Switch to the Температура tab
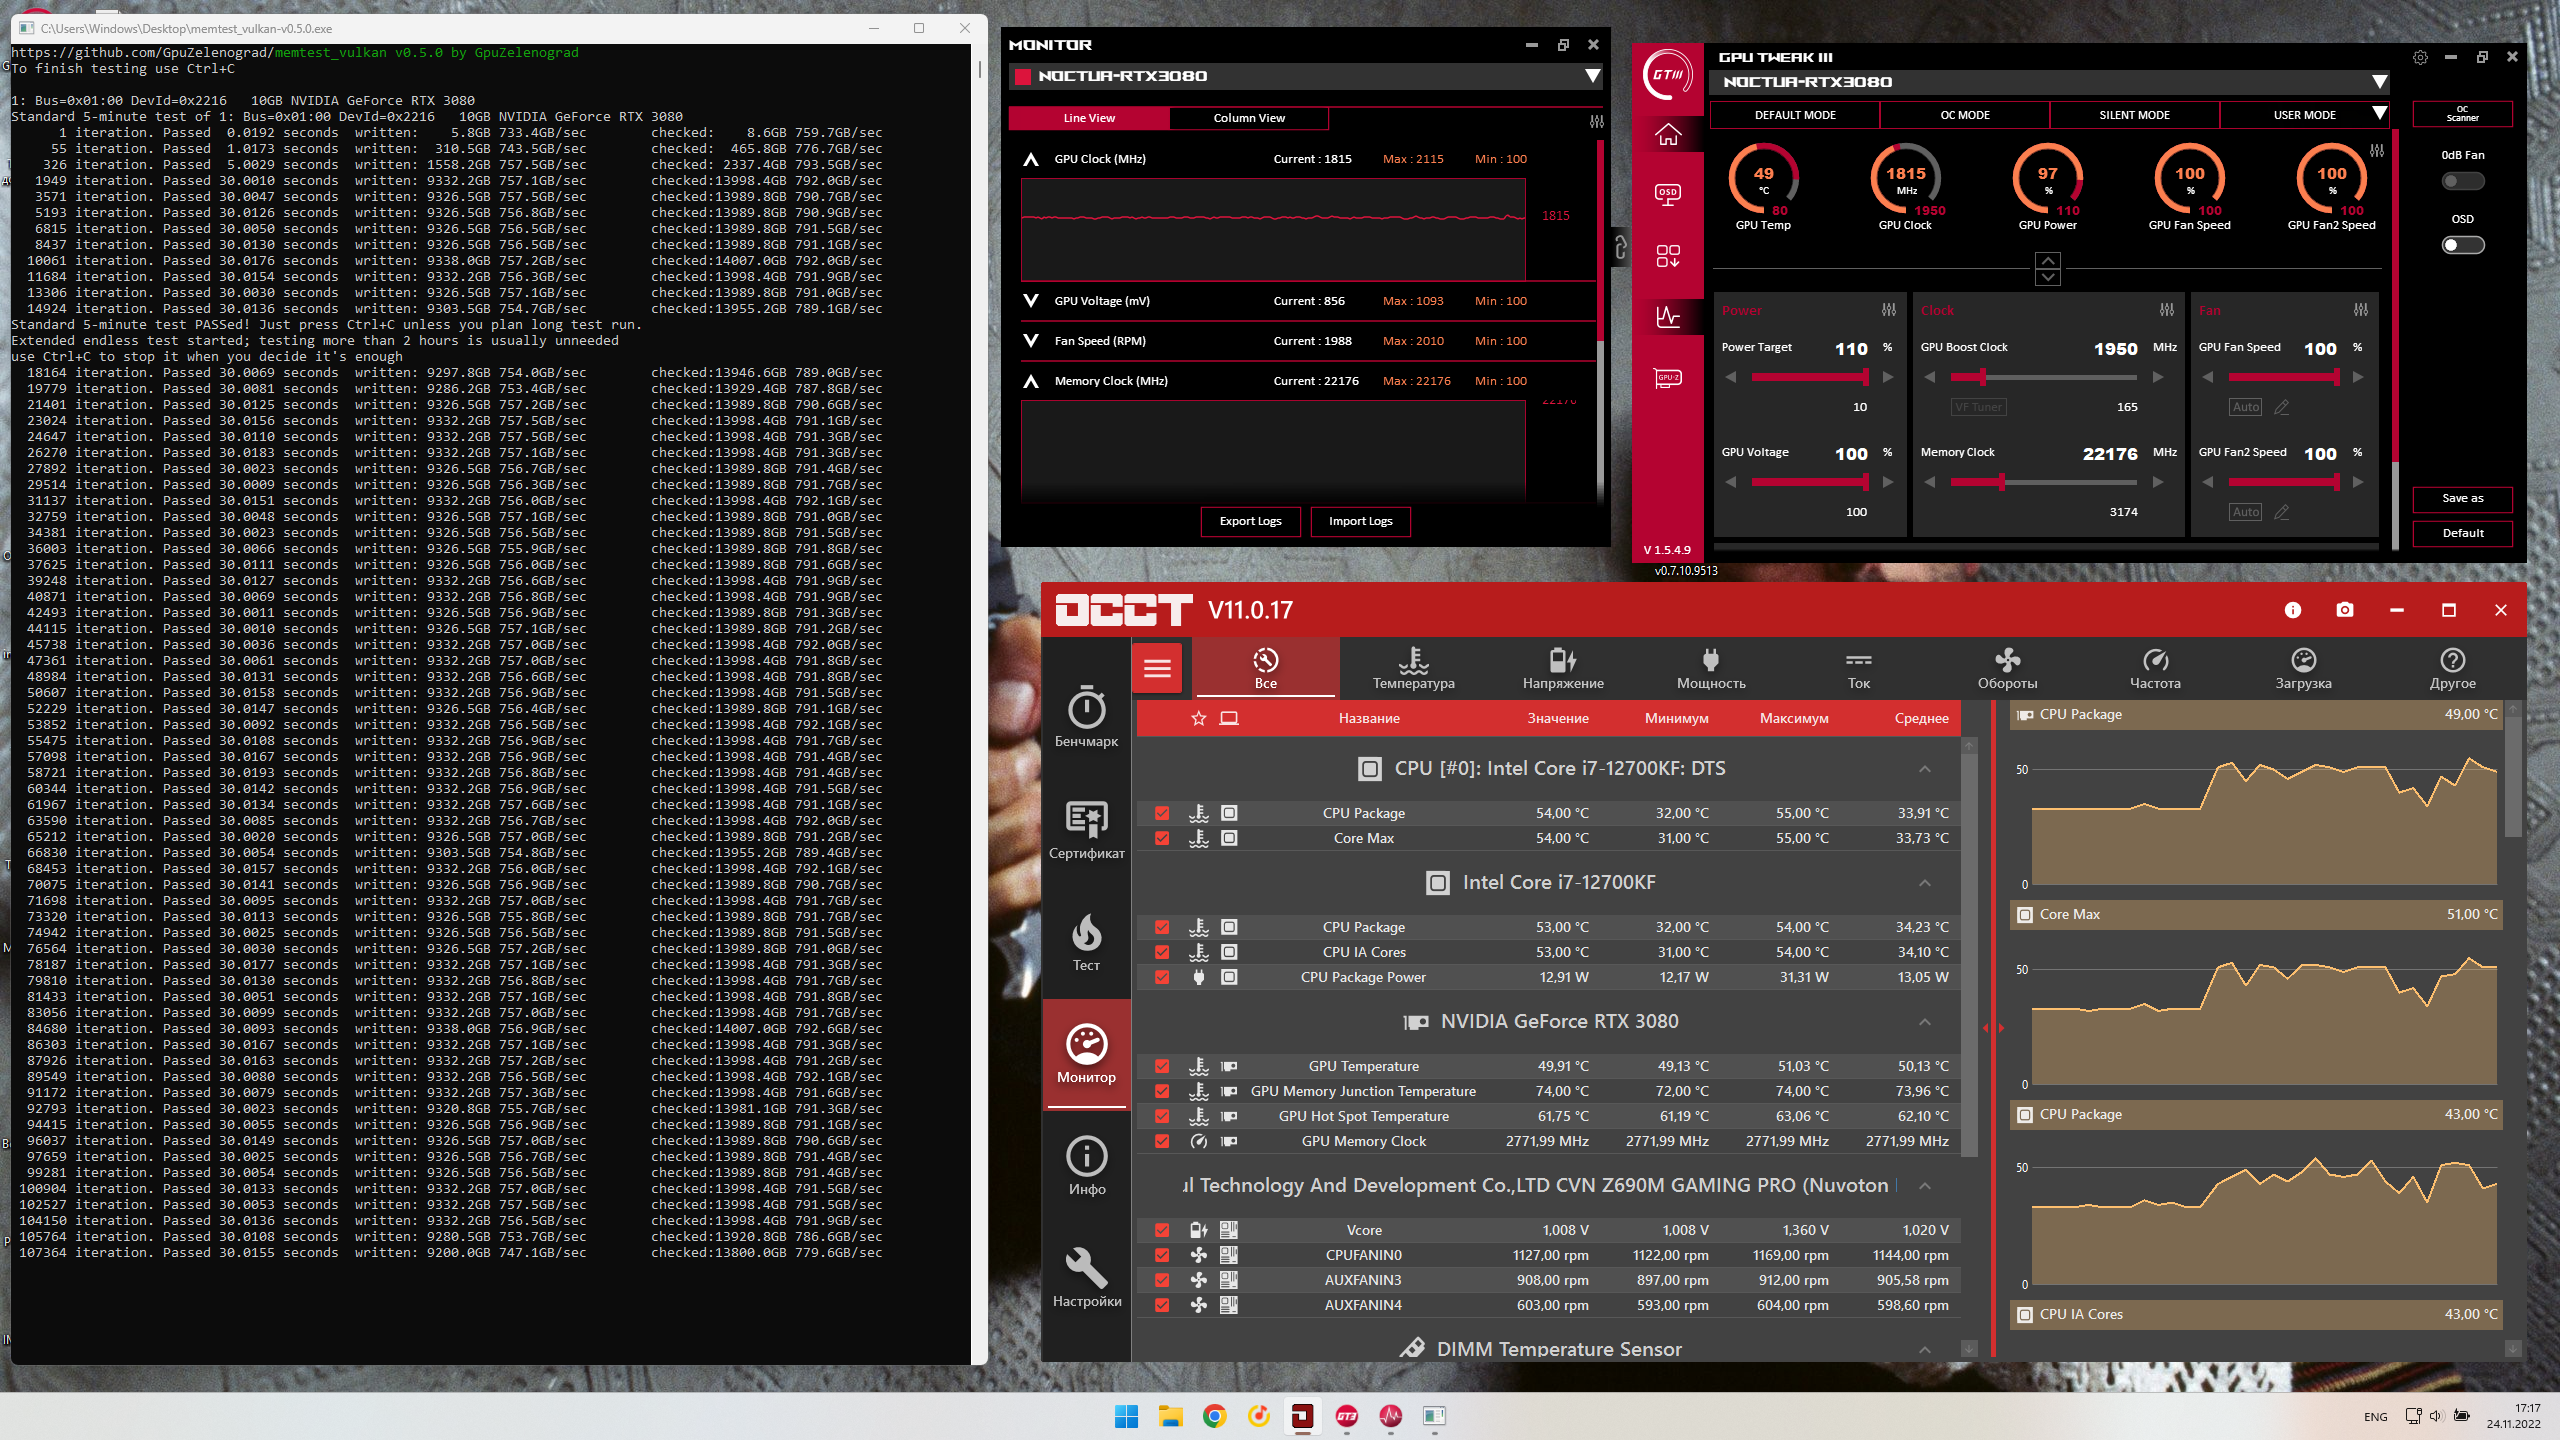 (x=1413, y=668)
